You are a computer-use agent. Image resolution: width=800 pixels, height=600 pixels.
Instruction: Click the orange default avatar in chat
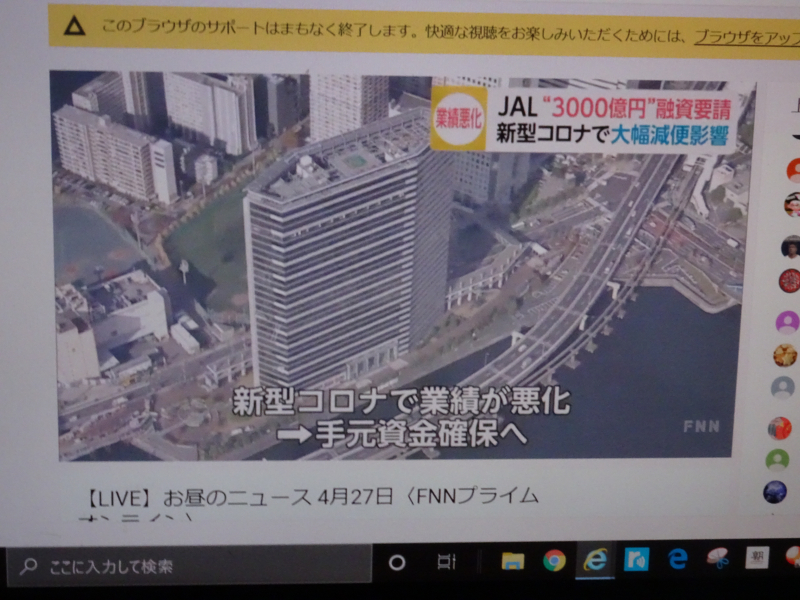[x=793, y=170]
